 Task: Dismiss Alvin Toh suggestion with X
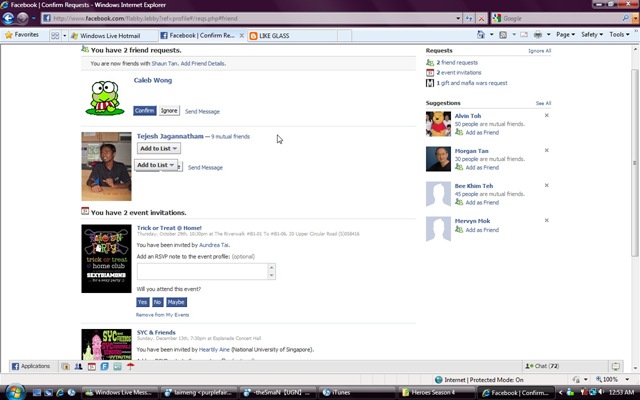[547, 116]
